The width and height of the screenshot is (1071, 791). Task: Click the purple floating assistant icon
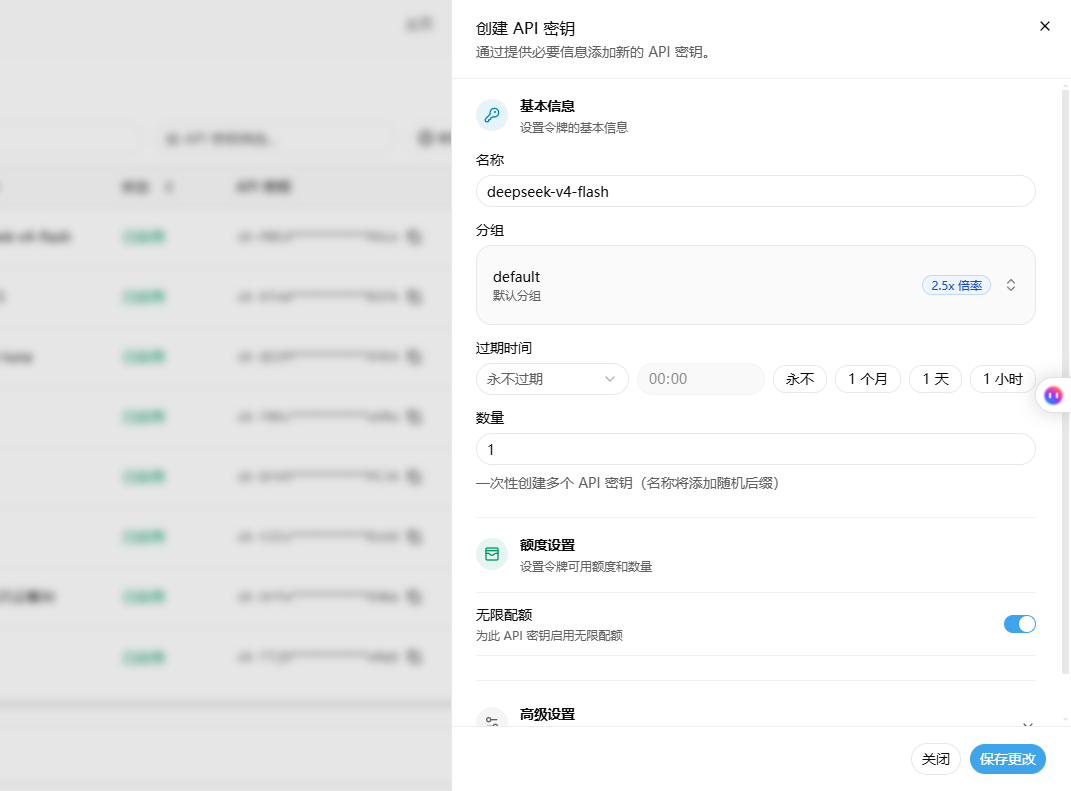(1053, 395)
